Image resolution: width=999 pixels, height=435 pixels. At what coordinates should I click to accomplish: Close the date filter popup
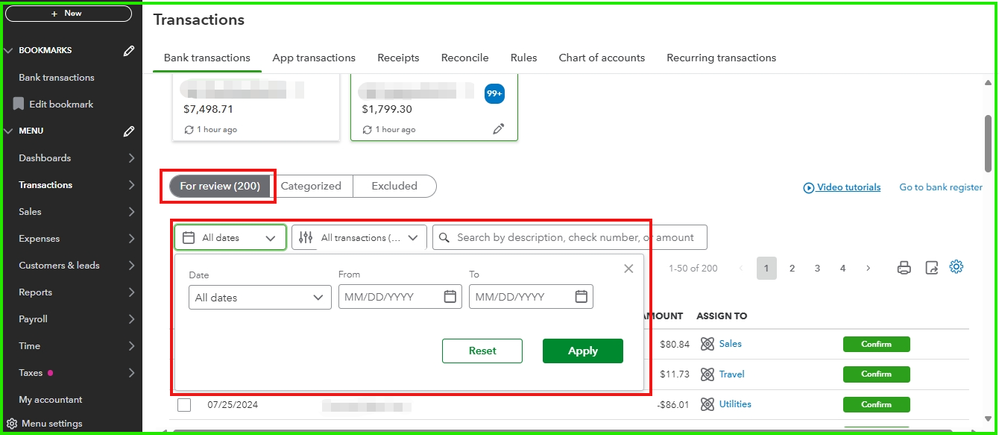pos(629,269)
